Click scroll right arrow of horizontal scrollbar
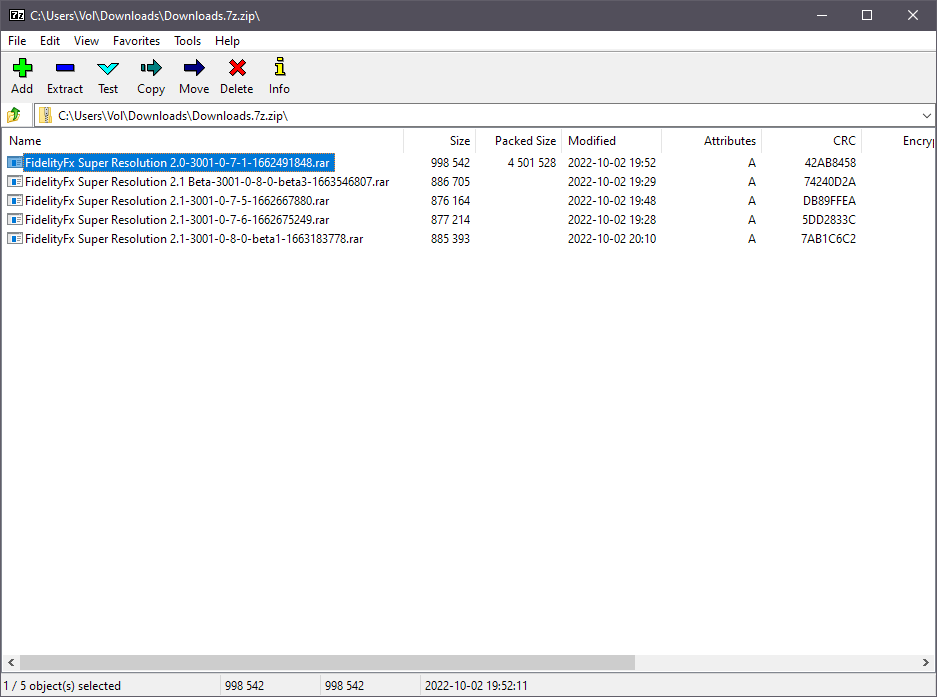Viewport: 937px width, 697px height. (x=926, y=662)
